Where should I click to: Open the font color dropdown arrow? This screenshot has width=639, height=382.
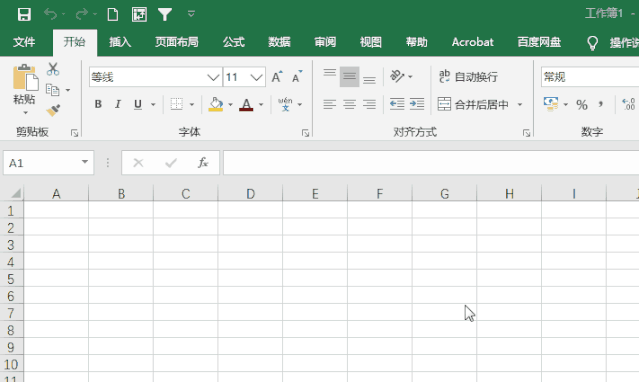(261, 105)
